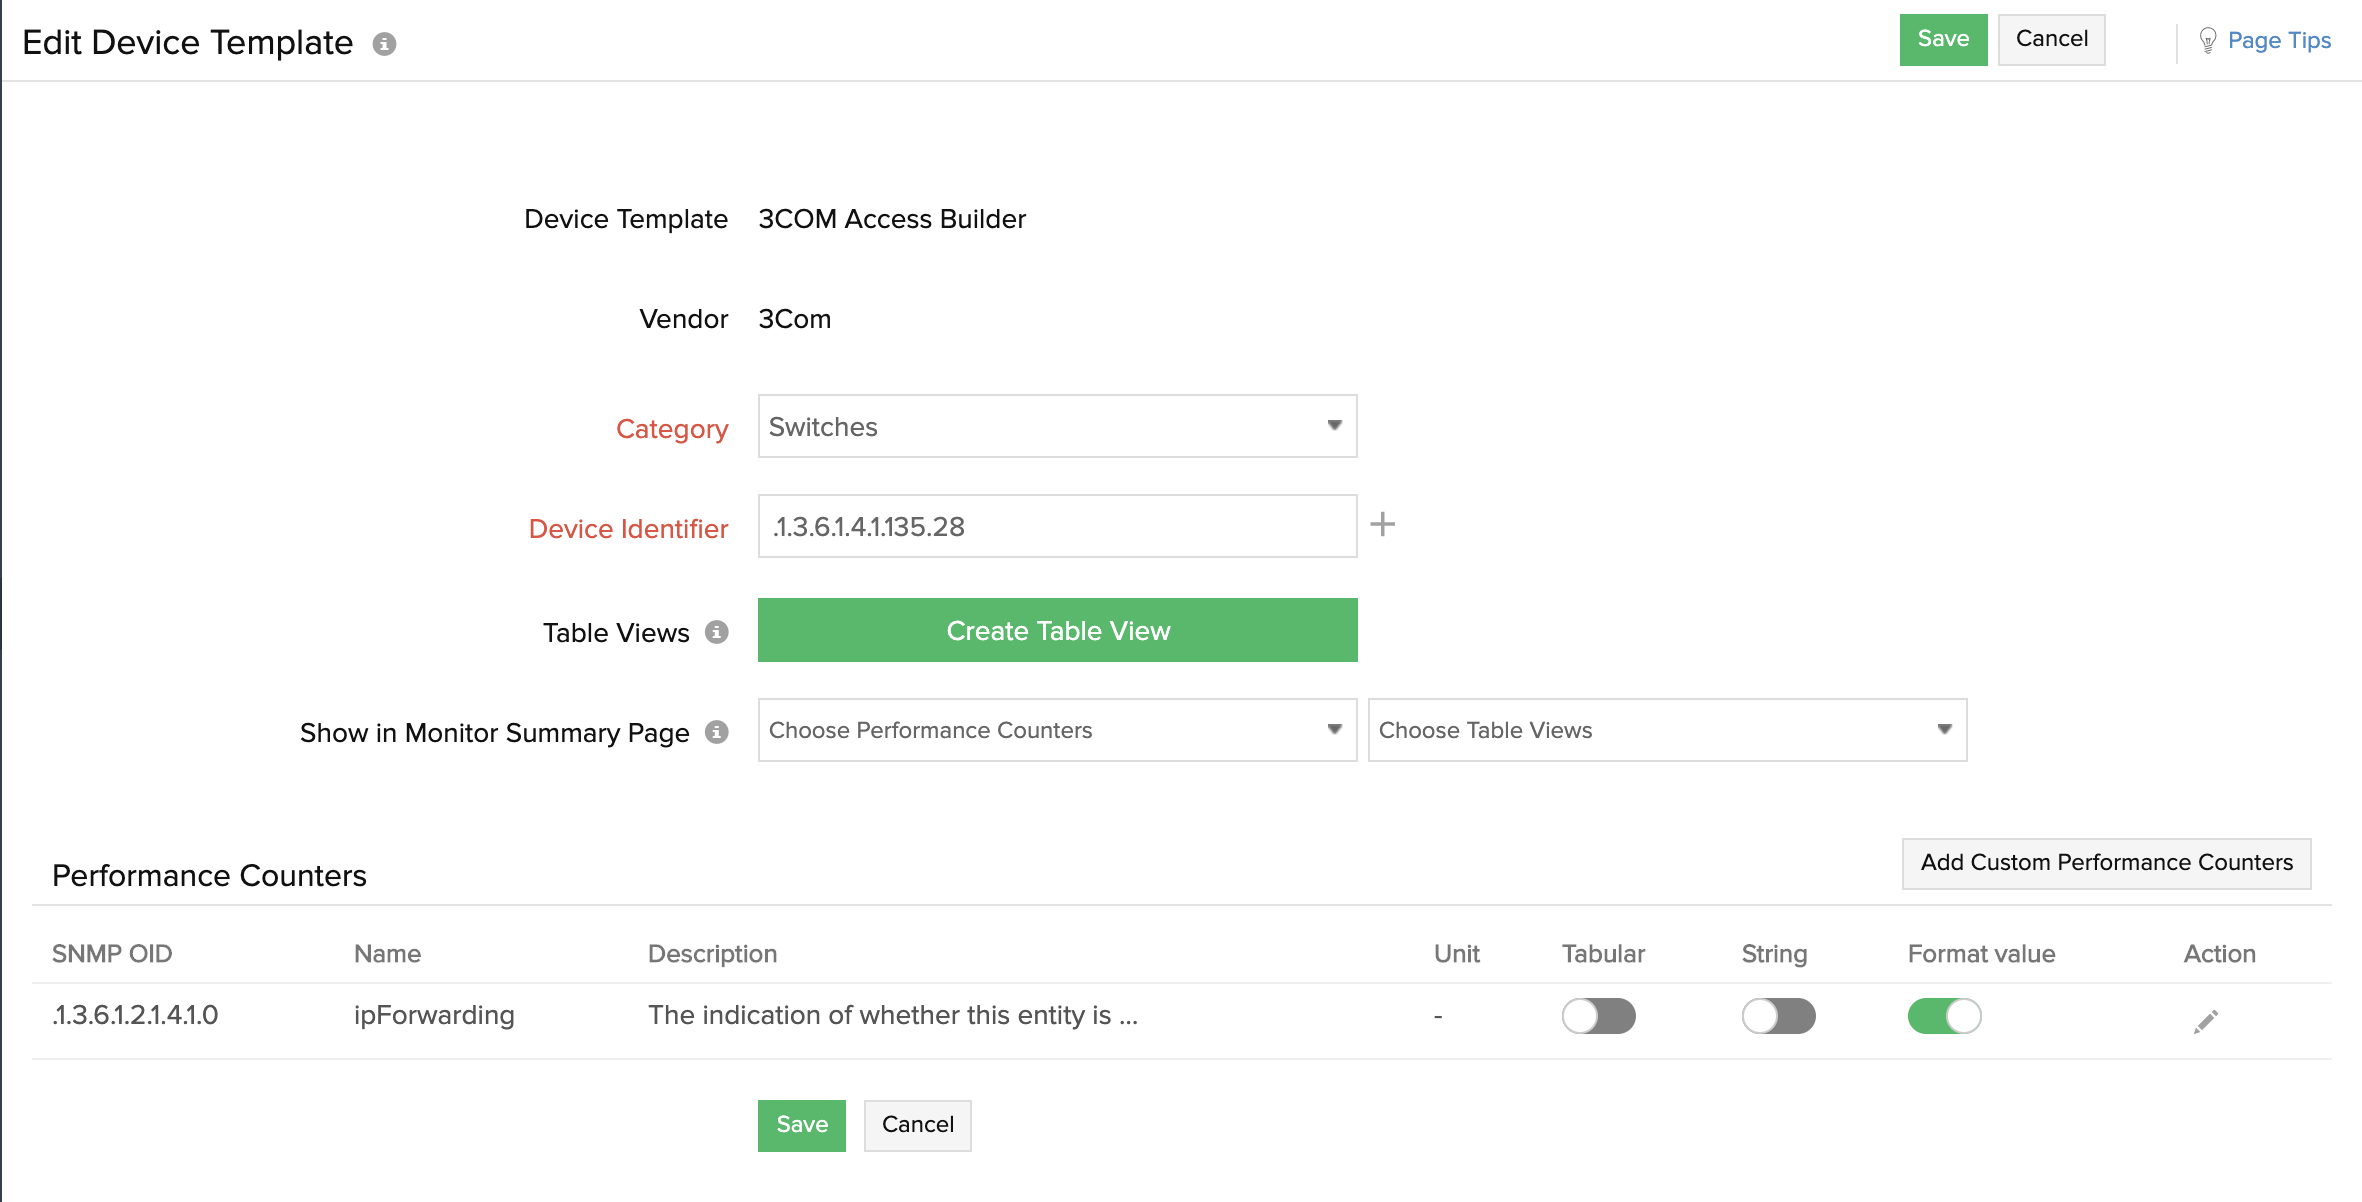The image size is (2362, 1202).
Task: Expand Choose Table Views dropdown
Action: pyautogui.click(x=1667, y=730)
